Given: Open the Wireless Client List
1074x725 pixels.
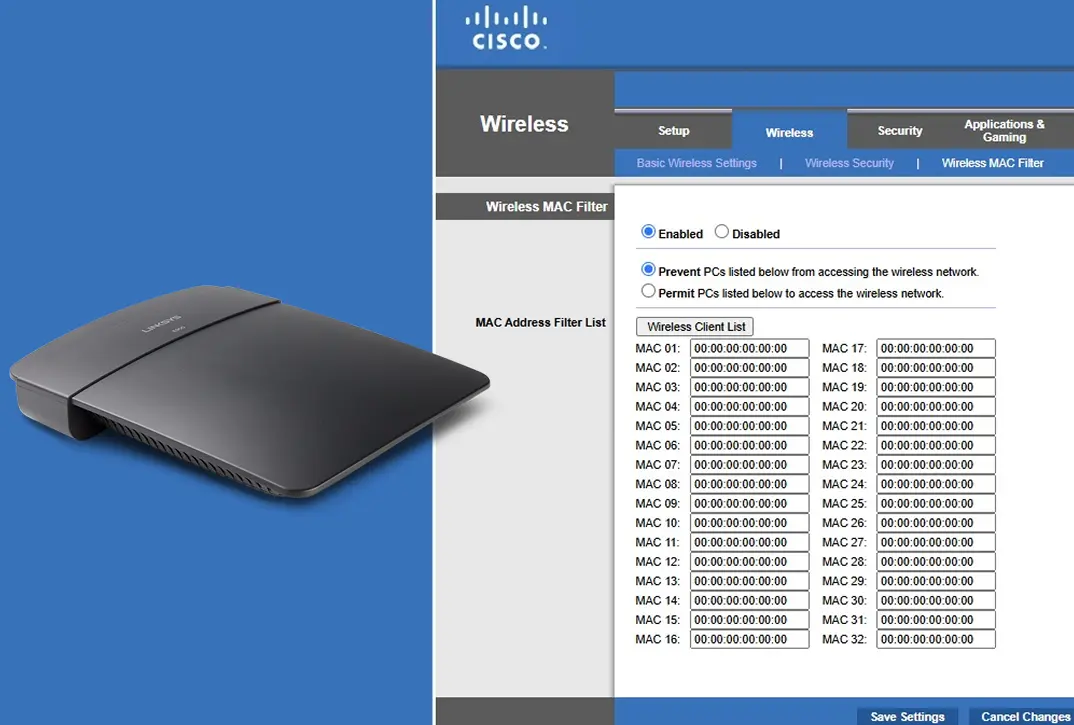Looking at the screenshot, I should (x=695, y=327).
